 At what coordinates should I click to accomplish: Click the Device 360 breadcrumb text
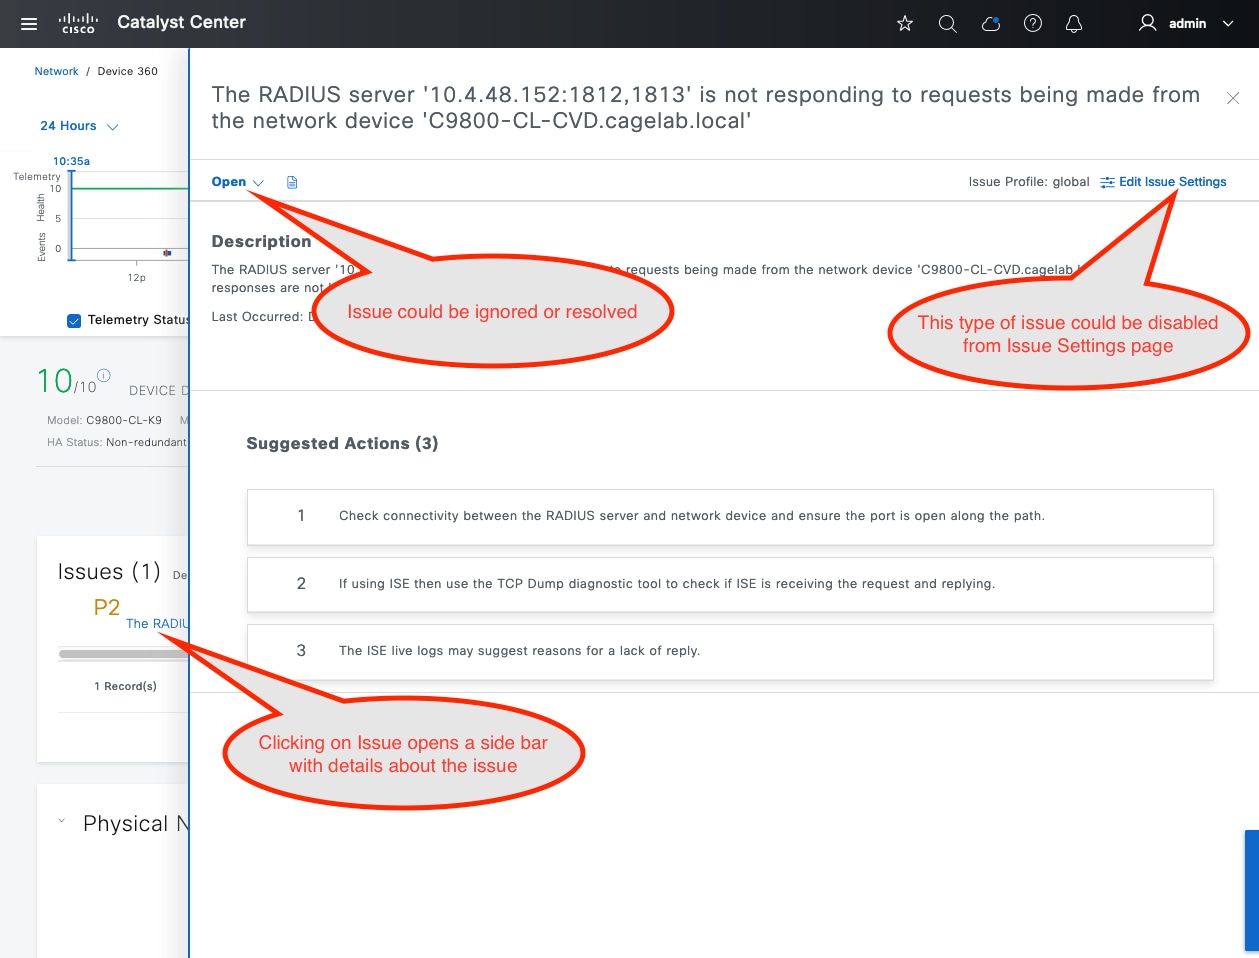pos(127,71)
